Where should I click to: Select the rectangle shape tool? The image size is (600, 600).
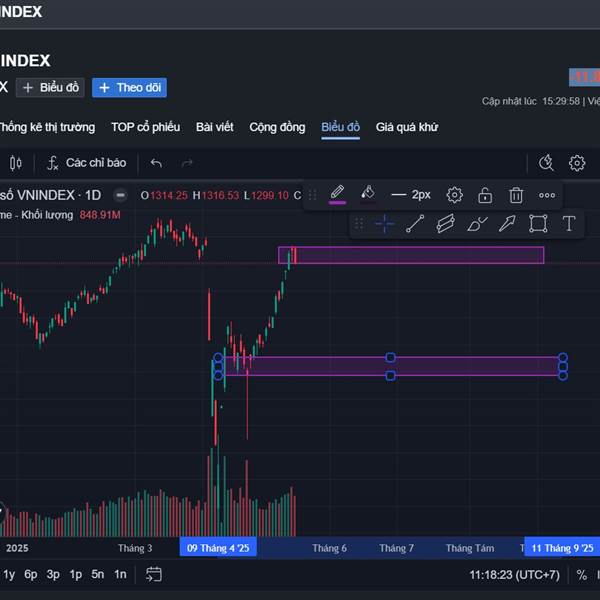[538, 224]
